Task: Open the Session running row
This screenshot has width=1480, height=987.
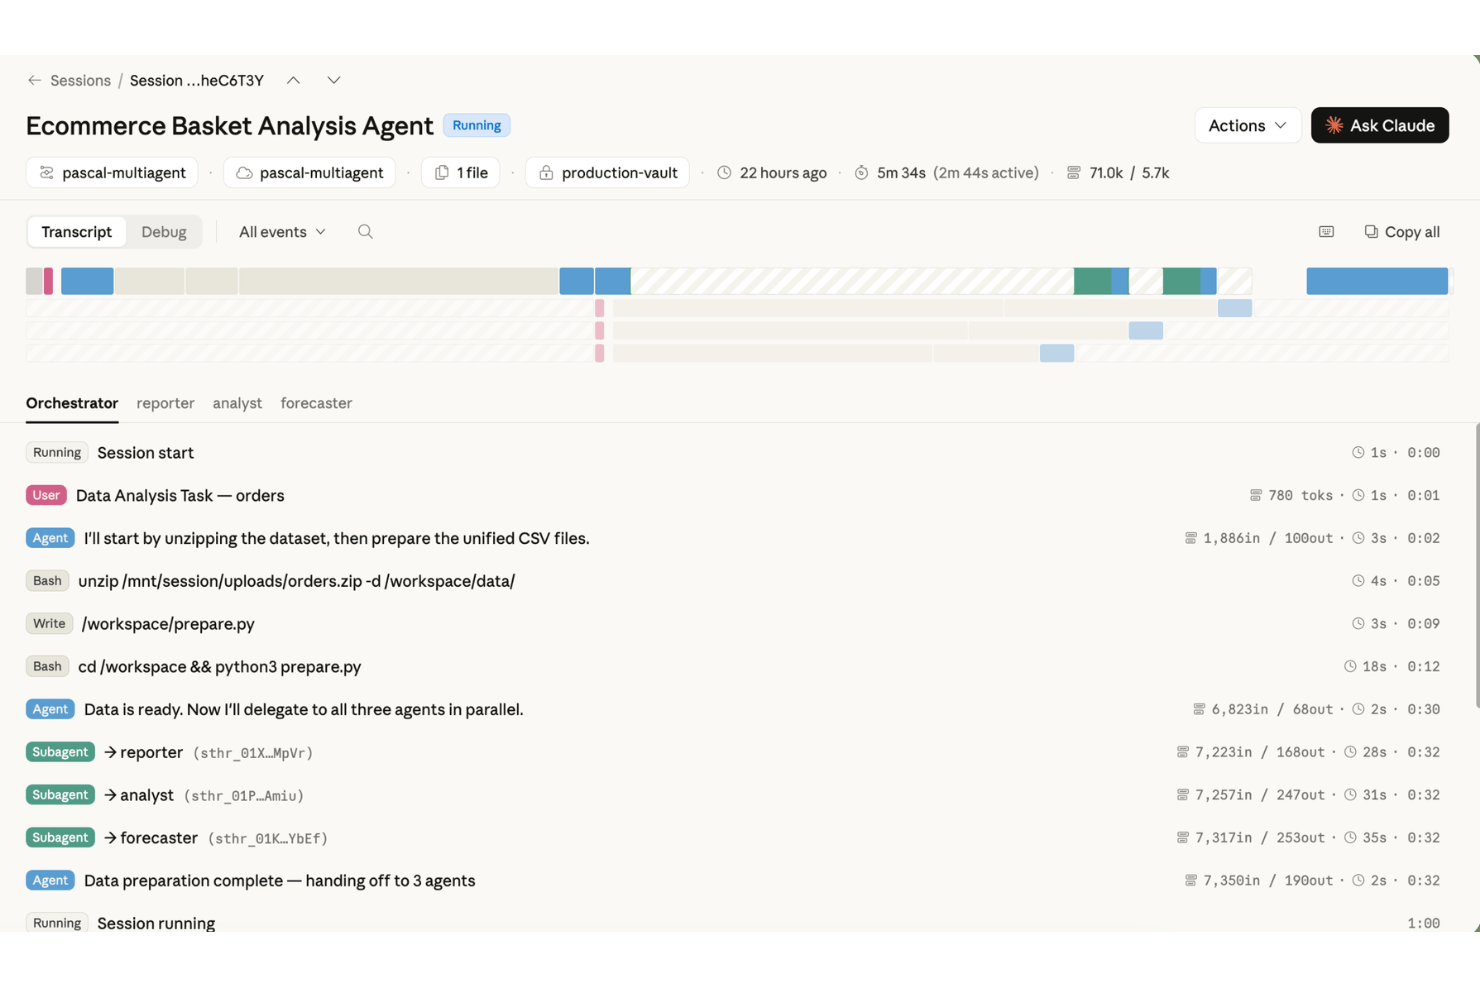Action: [733, 922]
